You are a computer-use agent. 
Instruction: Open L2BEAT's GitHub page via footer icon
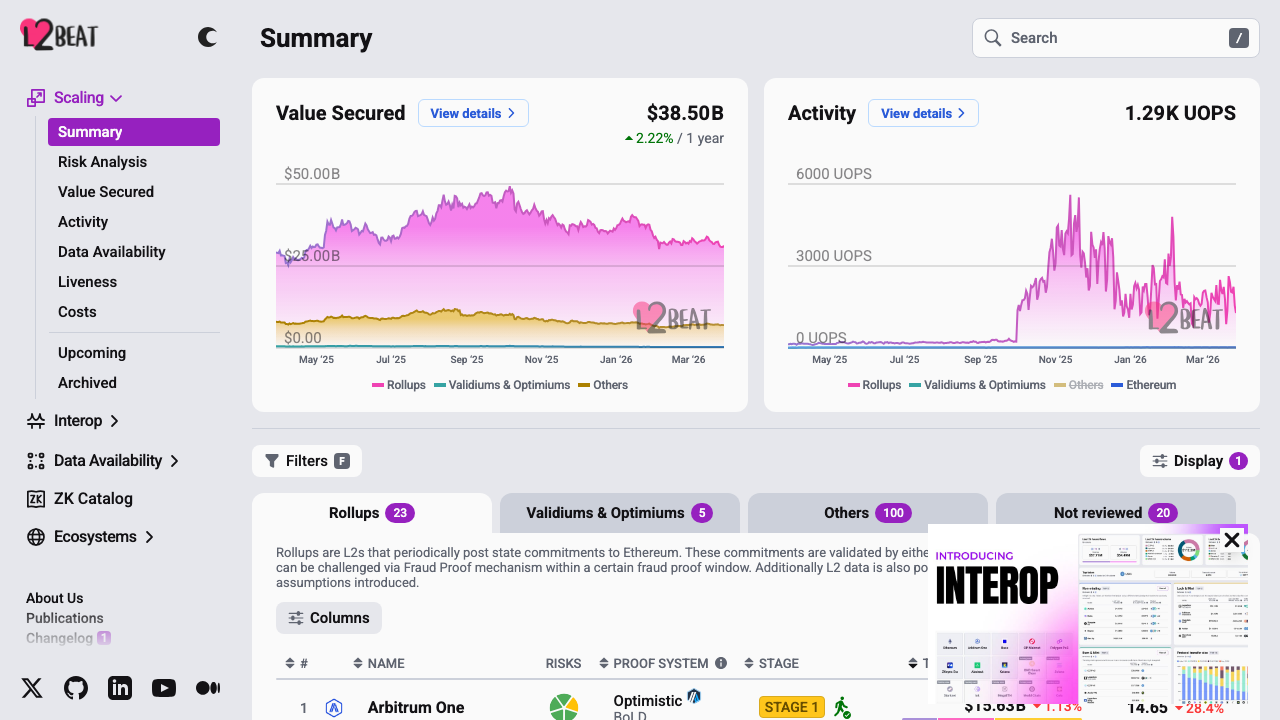tap(76, 687)
